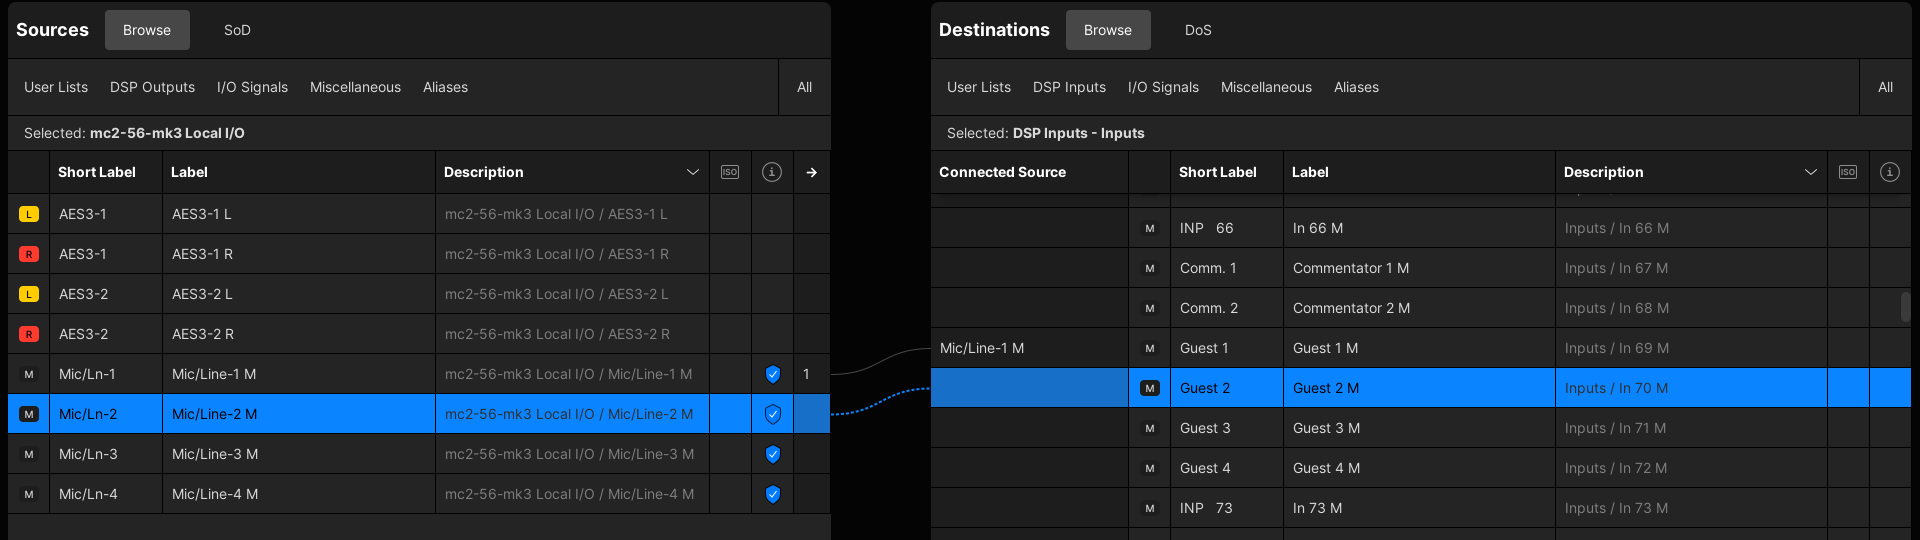The width and height of the screenshot is (1920, 540).
Task: Expand the Sources Description column dropdown
Action: click(692, 172)
